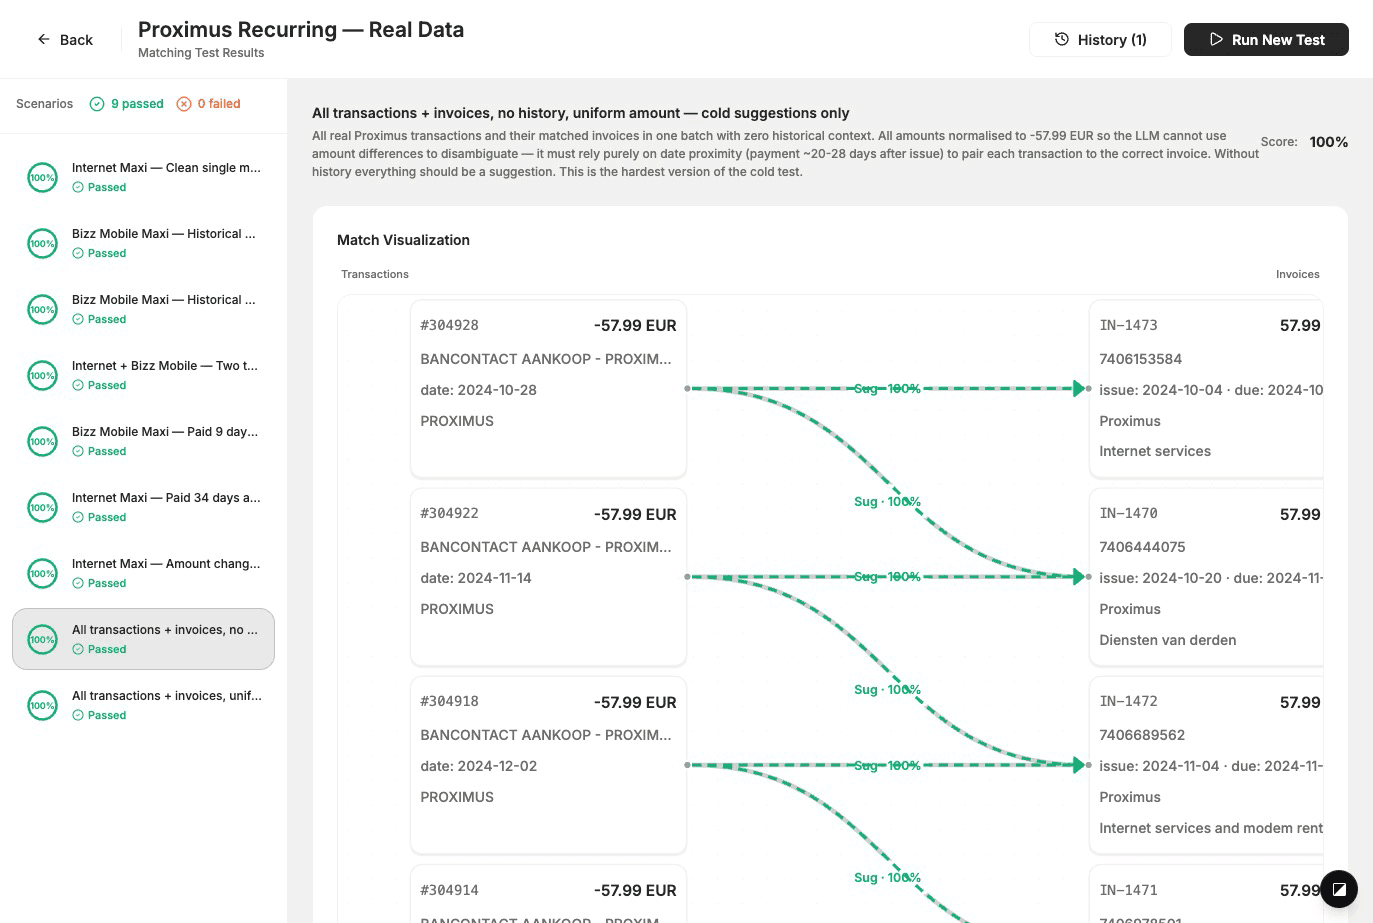Screen dimensions: 1373x923
Task: Open History (1)
Action: tap(1100, 39)
